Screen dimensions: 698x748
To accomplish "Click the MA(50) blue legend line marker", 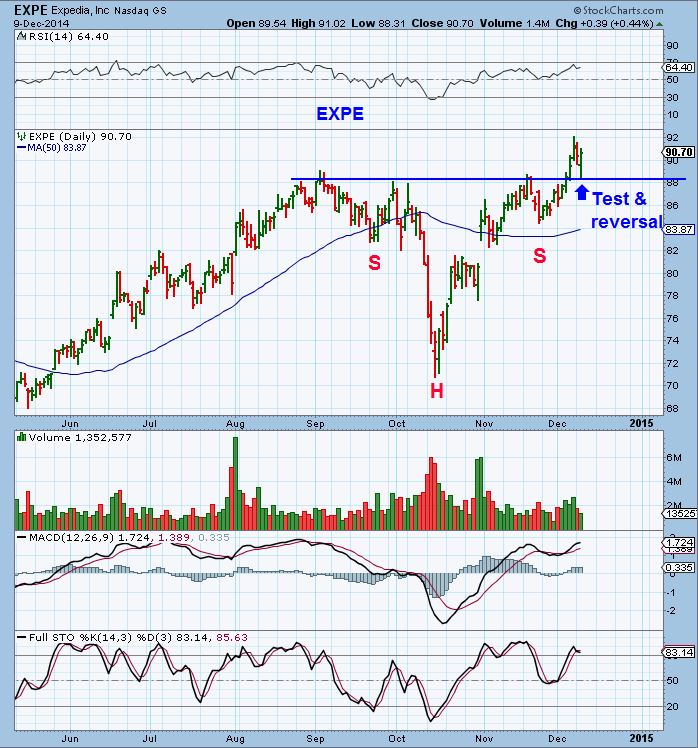I will pos(21,148).
